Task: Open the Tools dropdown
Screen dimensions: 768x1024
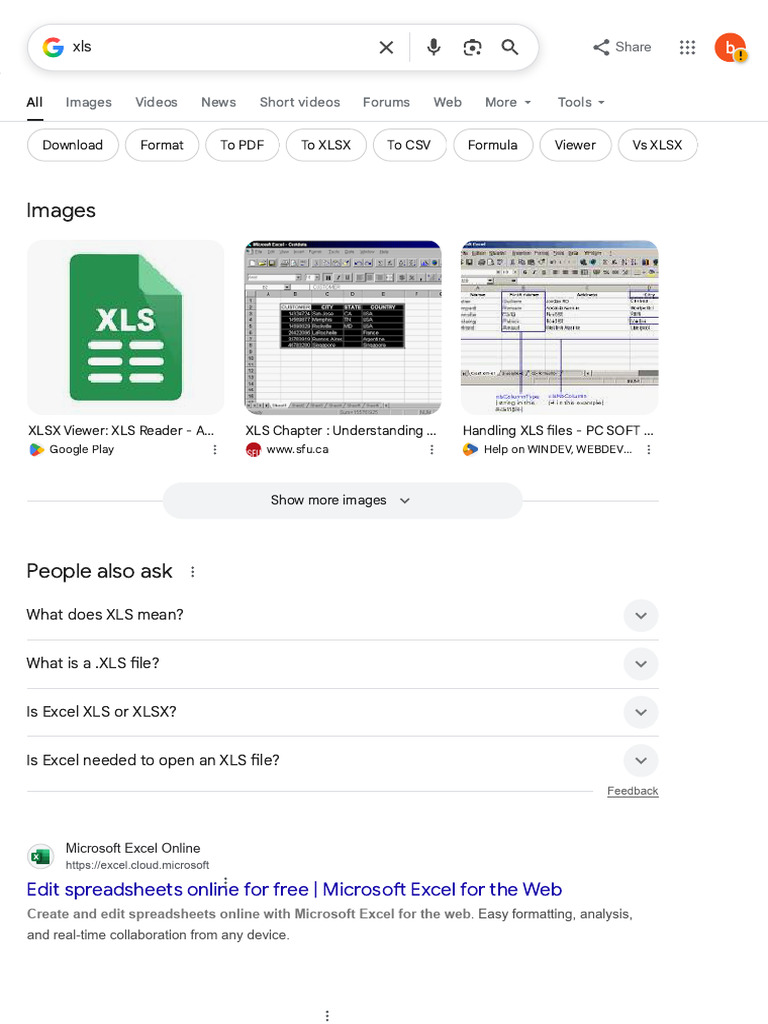Action: tap(581, 102)
